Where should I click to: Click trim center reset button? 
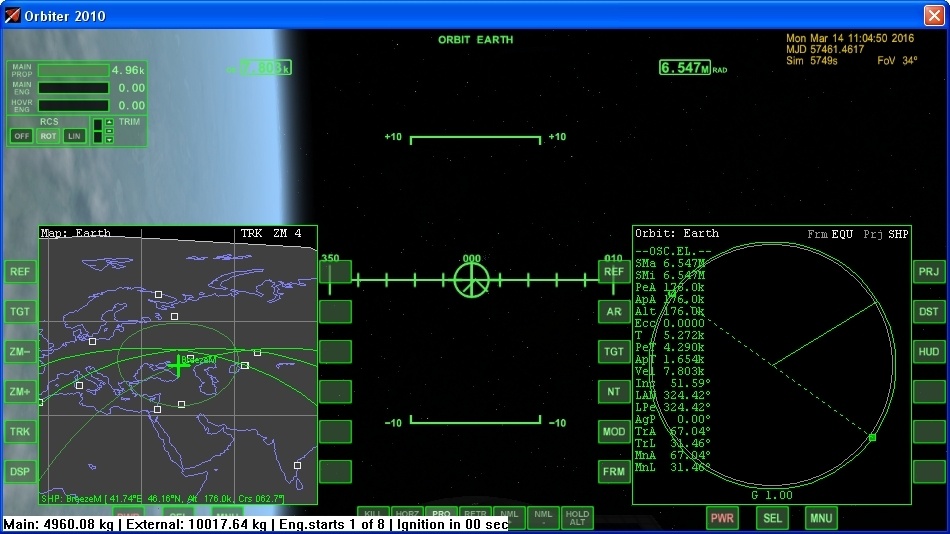click(x=109, y=131)
